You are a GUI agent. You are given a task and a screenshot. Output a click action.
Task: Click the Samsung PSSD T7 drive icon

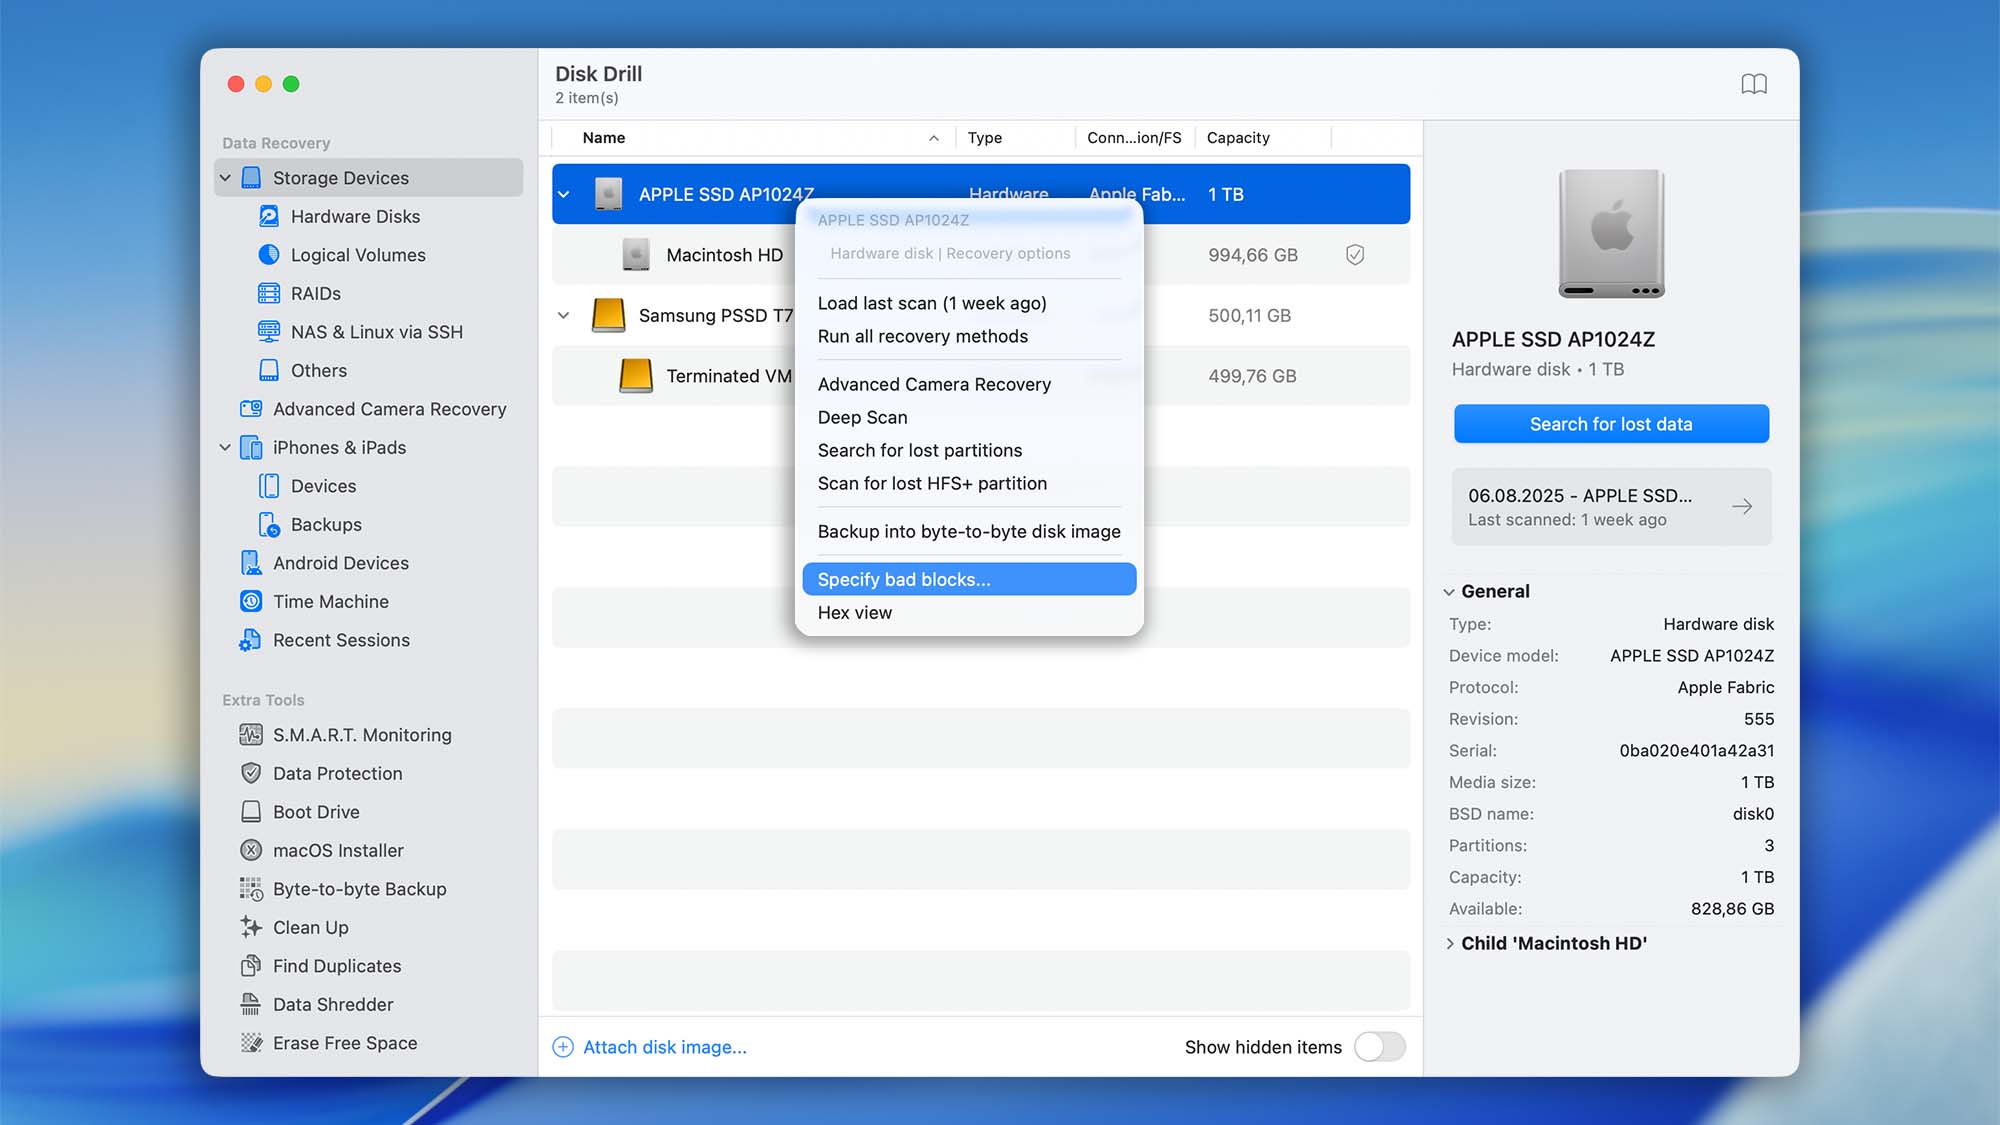click(608, 315)
